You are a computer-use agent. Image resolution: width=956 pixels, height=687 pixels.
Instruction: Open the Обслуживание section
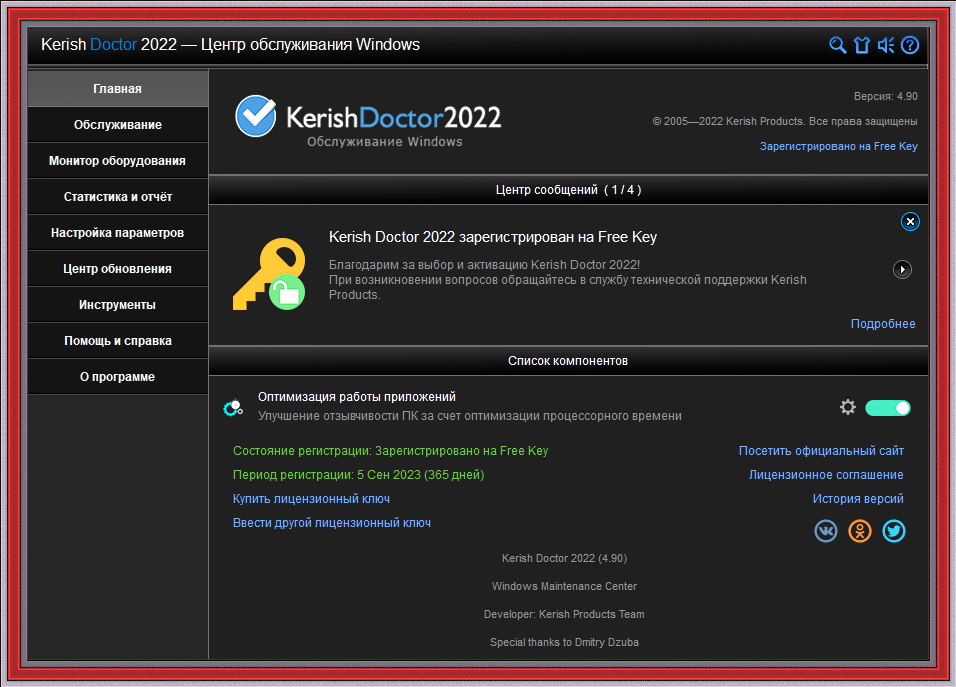click(118, 124)
